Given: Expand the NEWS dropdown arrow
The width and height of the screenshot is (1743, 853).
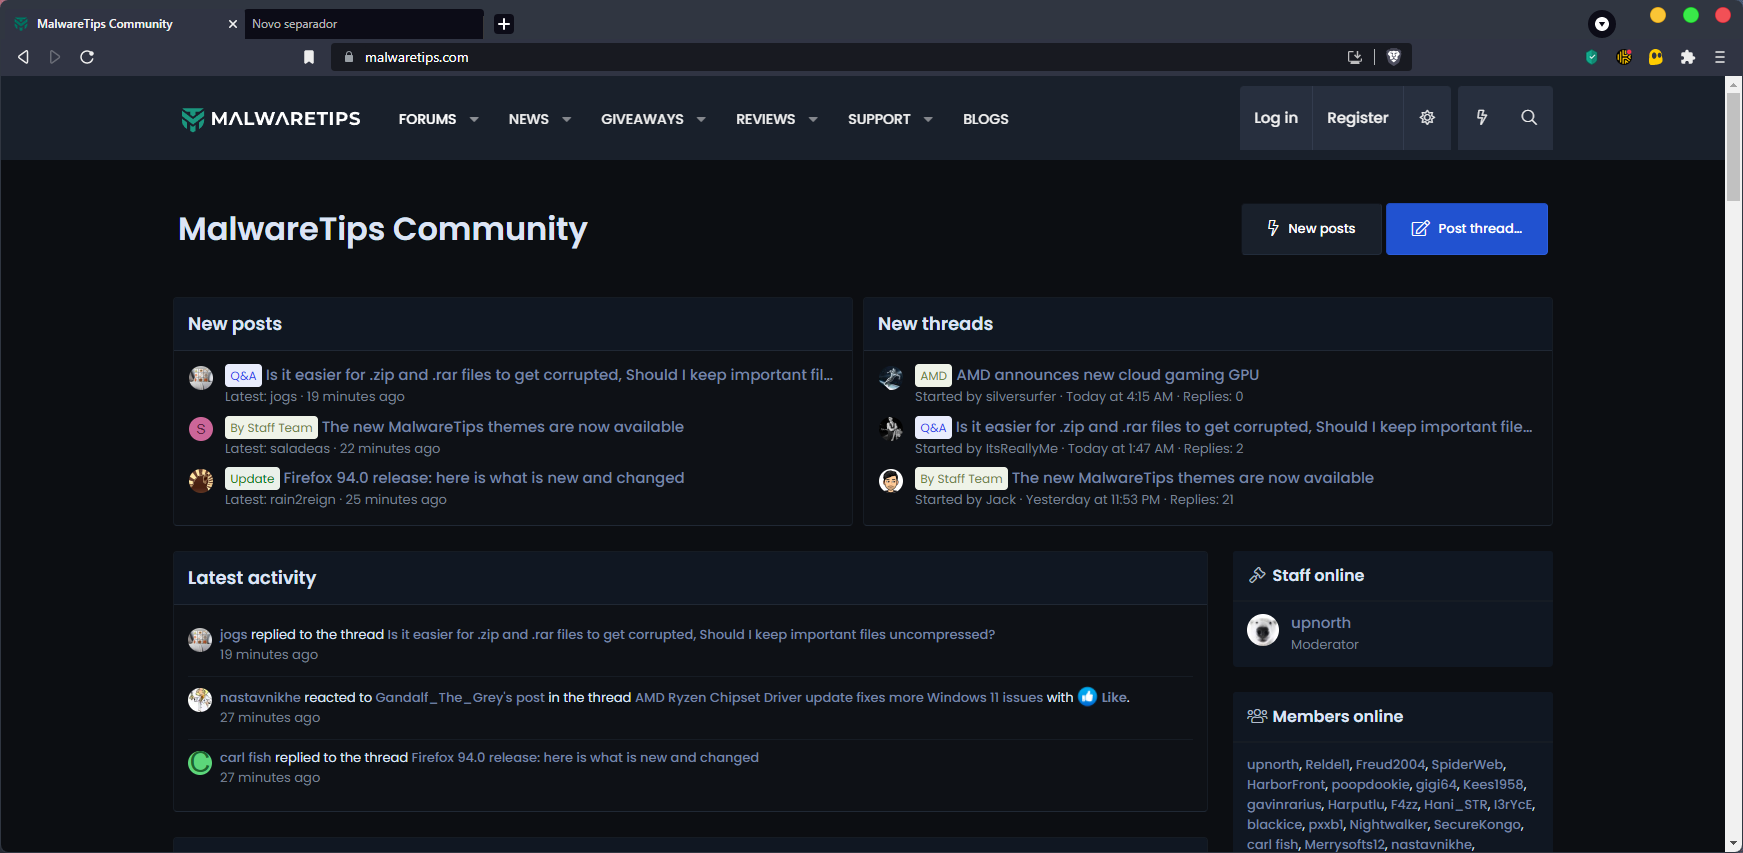Looking at the screenshot, I should pyautogui.click(x=567, y=119).
